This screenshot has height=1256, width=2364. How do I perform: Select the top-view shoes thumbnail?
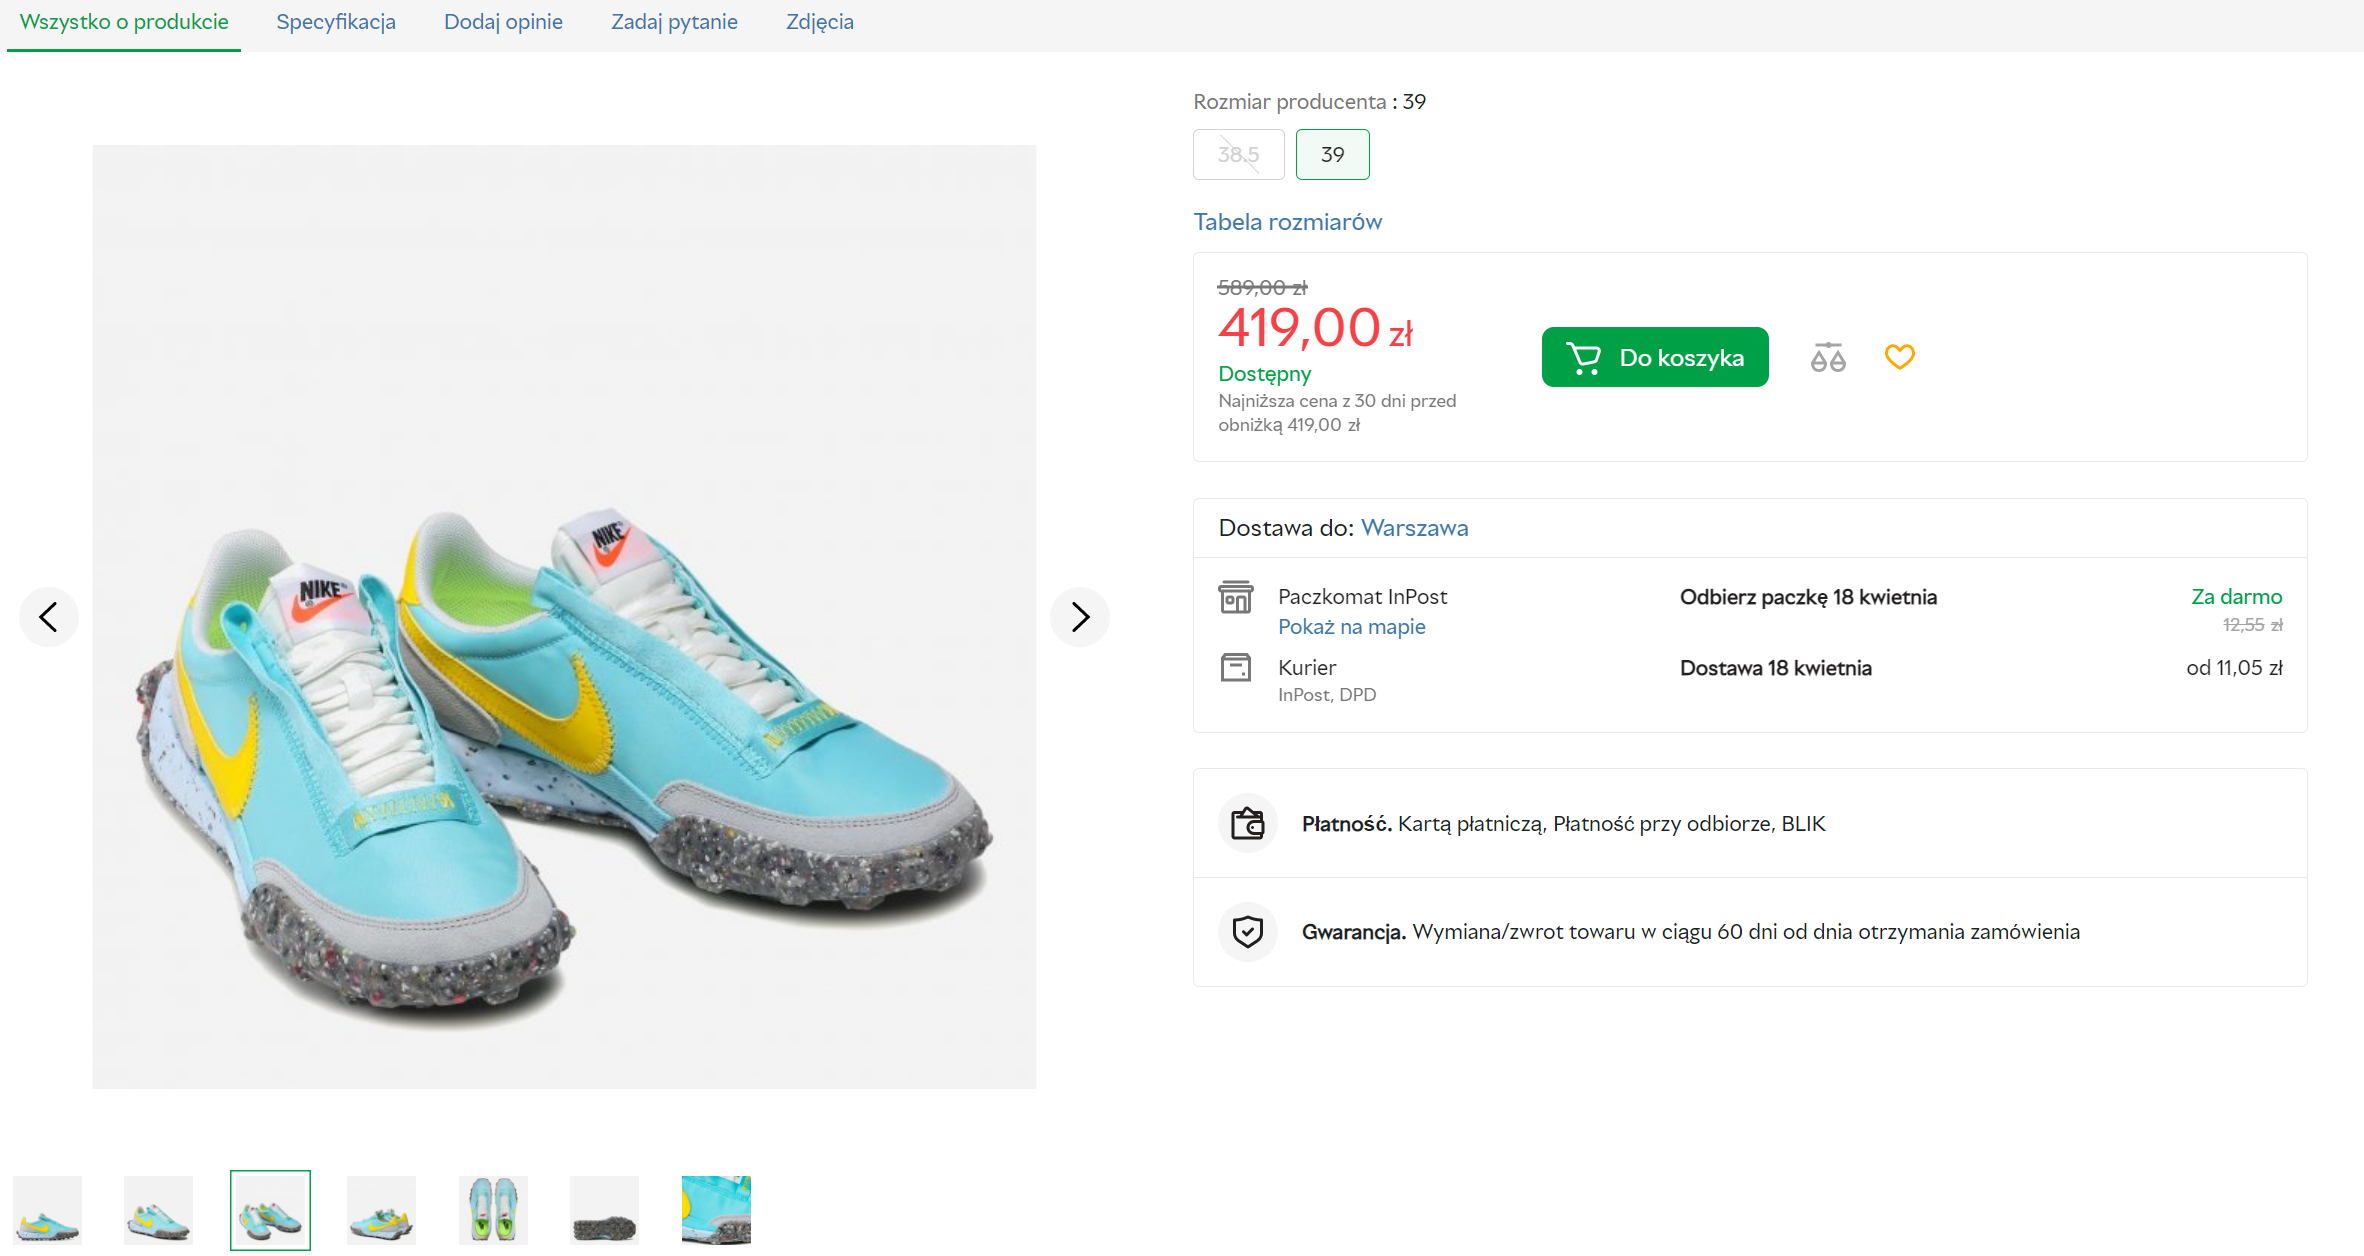(493, 1211)
